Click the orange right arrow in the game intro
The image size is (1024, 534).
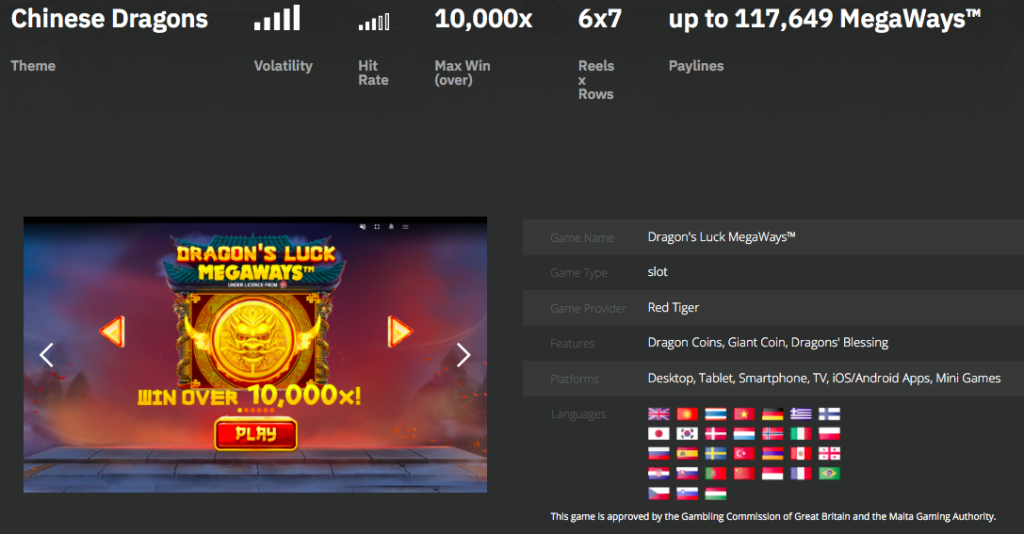400,331
